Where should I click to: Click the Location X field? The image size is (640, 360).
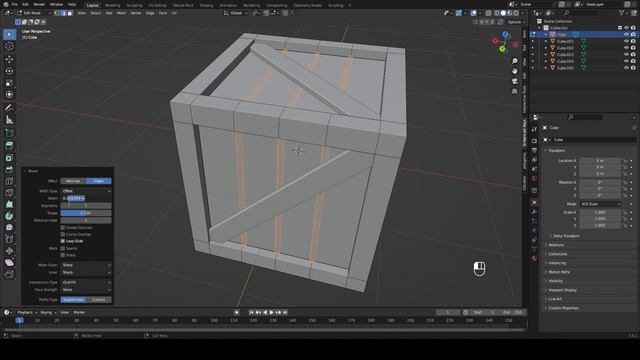600,160
